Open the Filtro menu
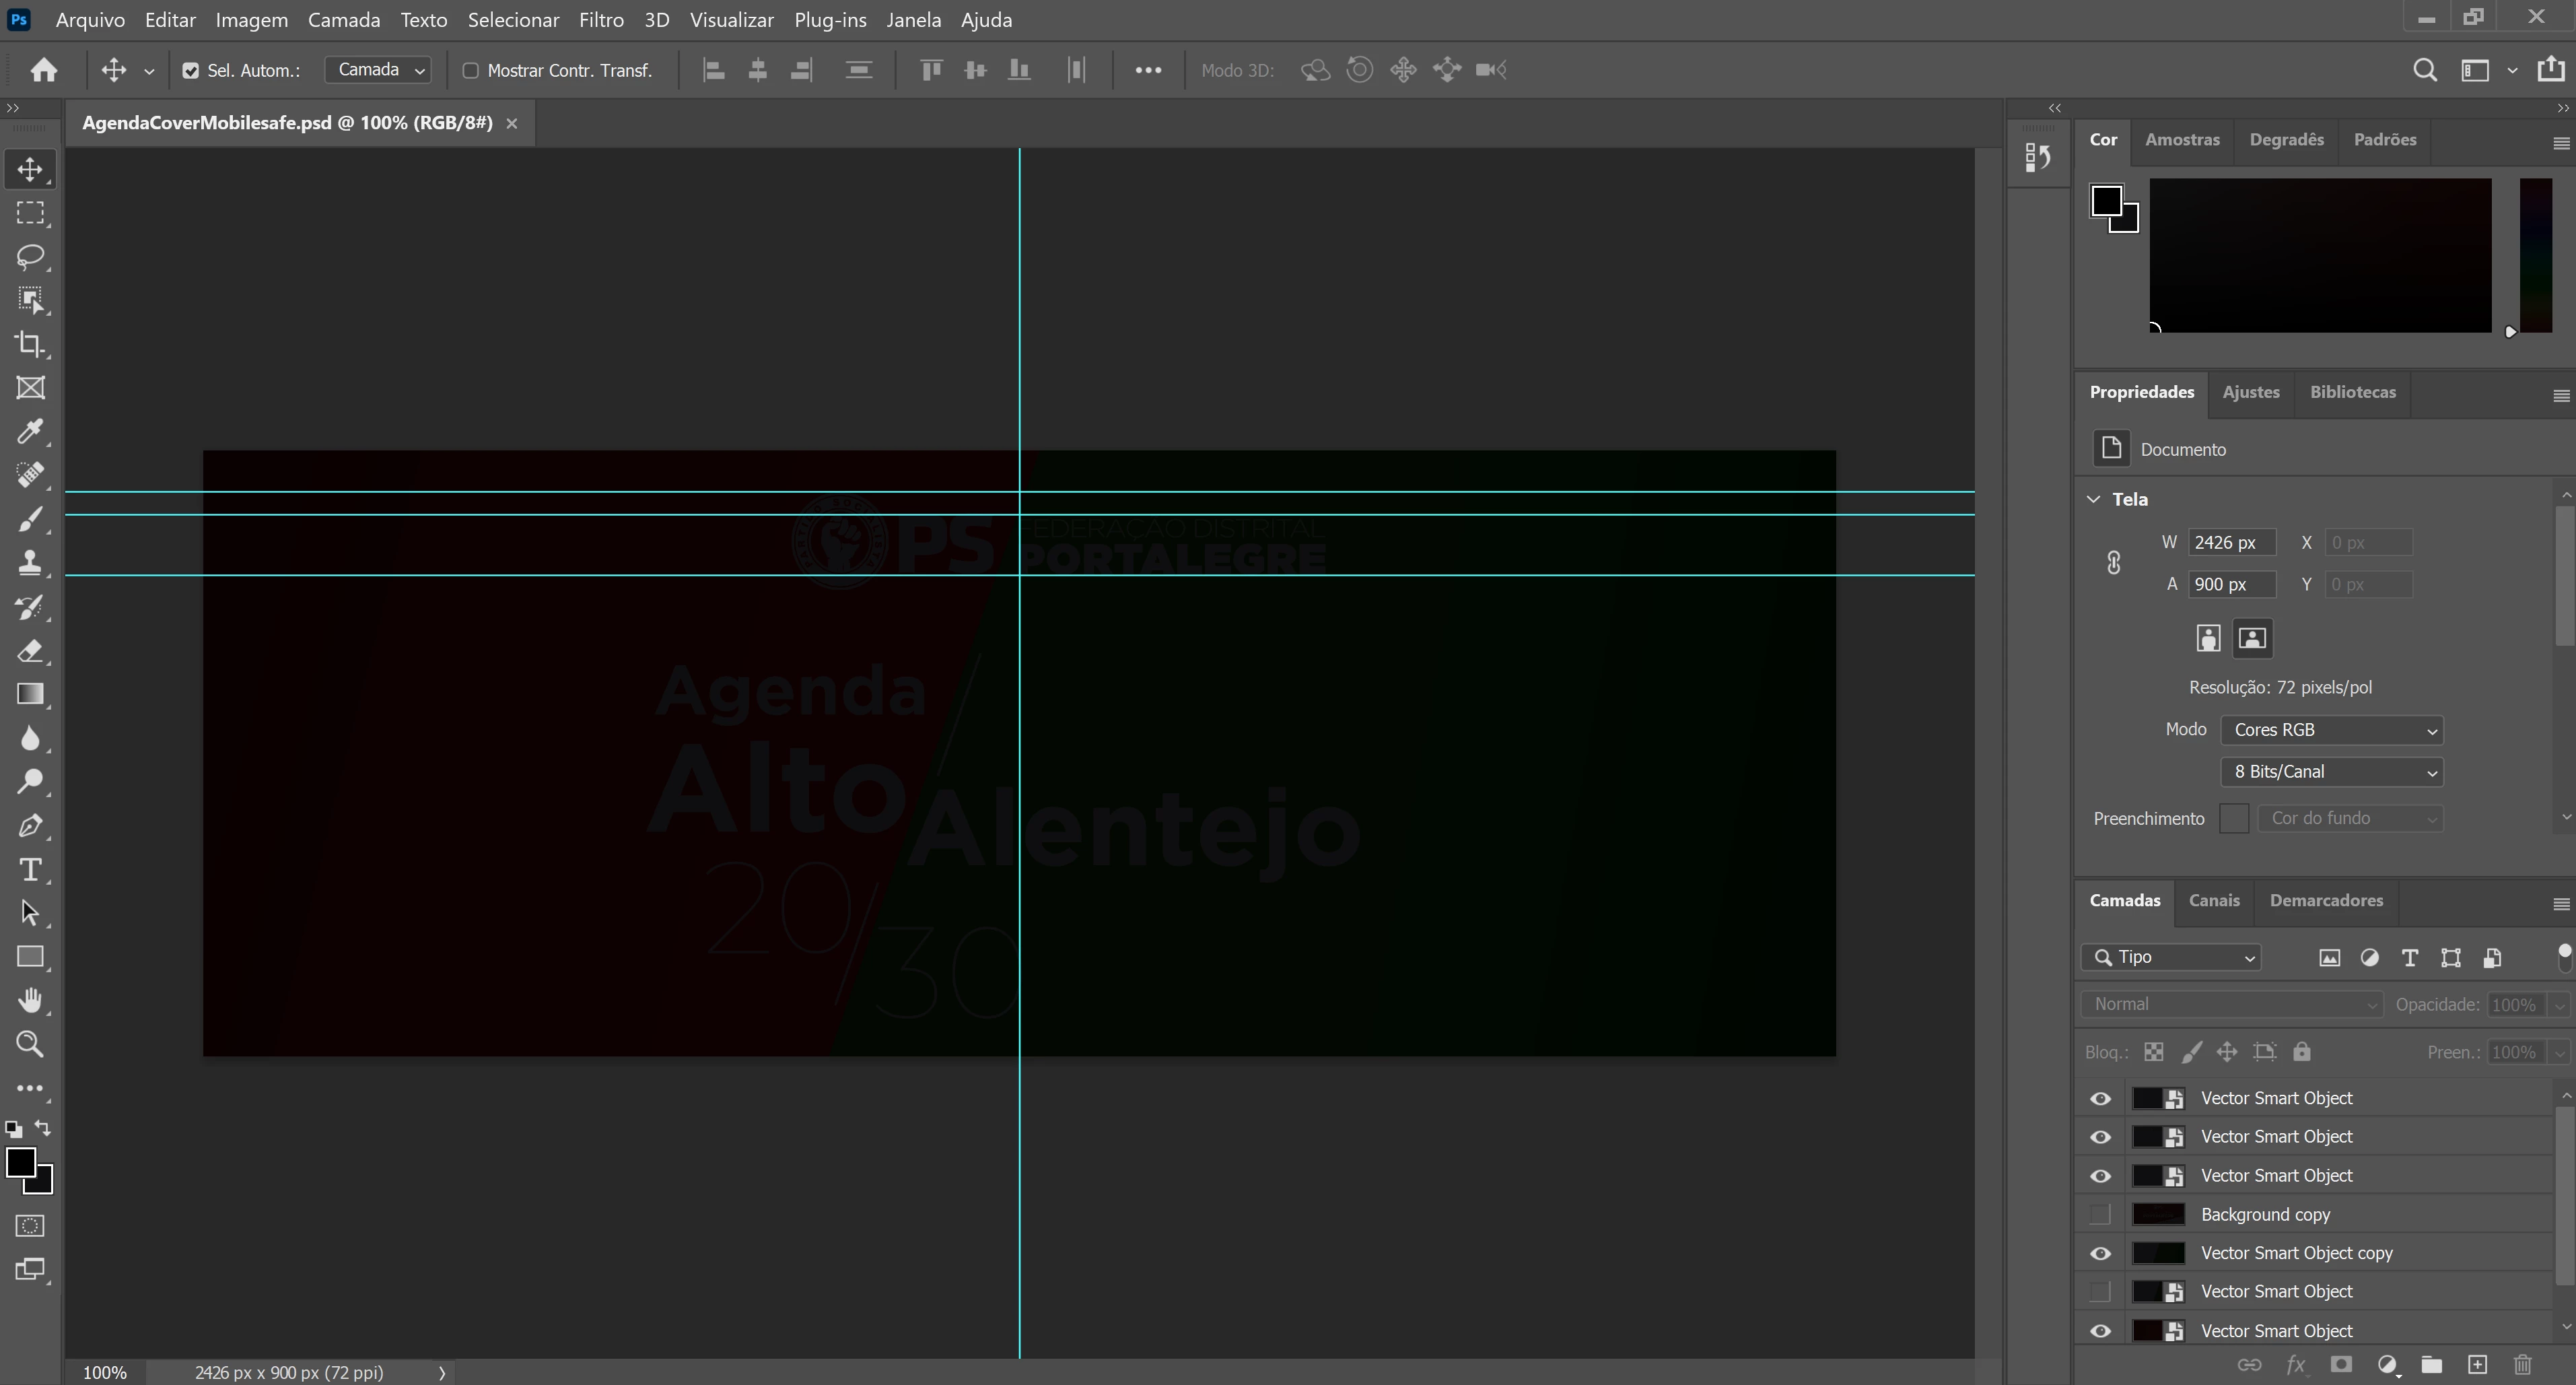The width and height of the screenshot is (2576, 1385). pos(601,20)
